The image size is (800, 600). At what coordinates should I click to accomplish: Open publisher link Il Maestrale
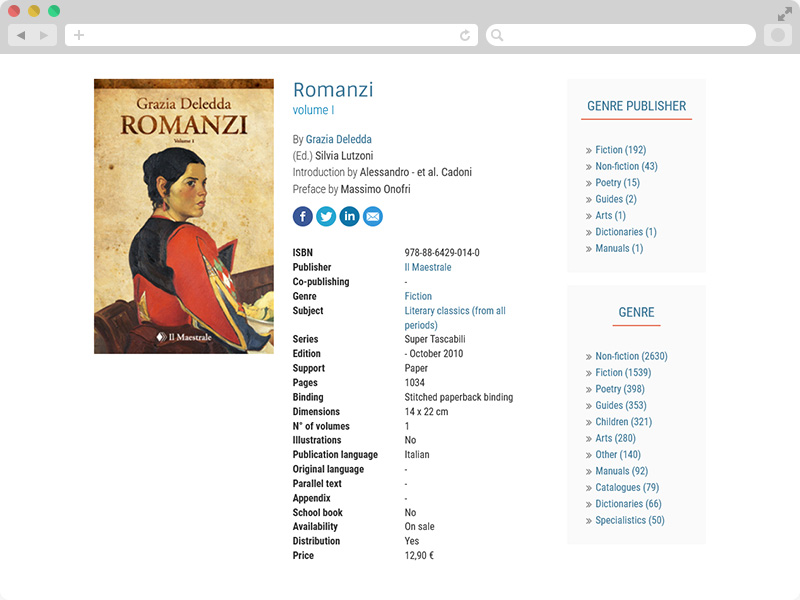point(428,267)
